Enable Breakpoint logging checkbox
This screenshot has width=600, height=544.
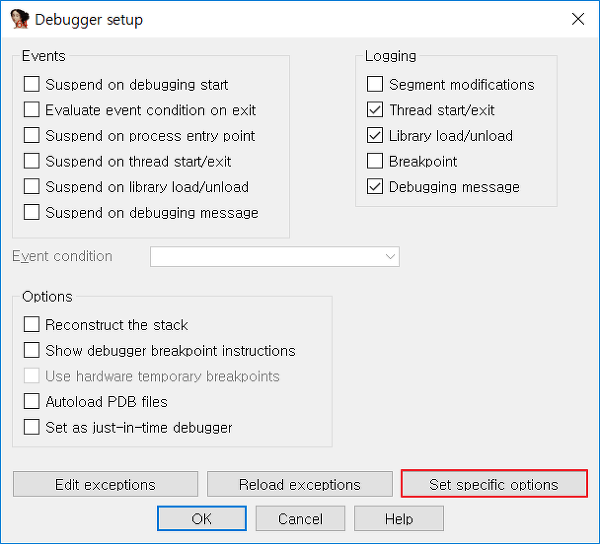tap(375, 161)
